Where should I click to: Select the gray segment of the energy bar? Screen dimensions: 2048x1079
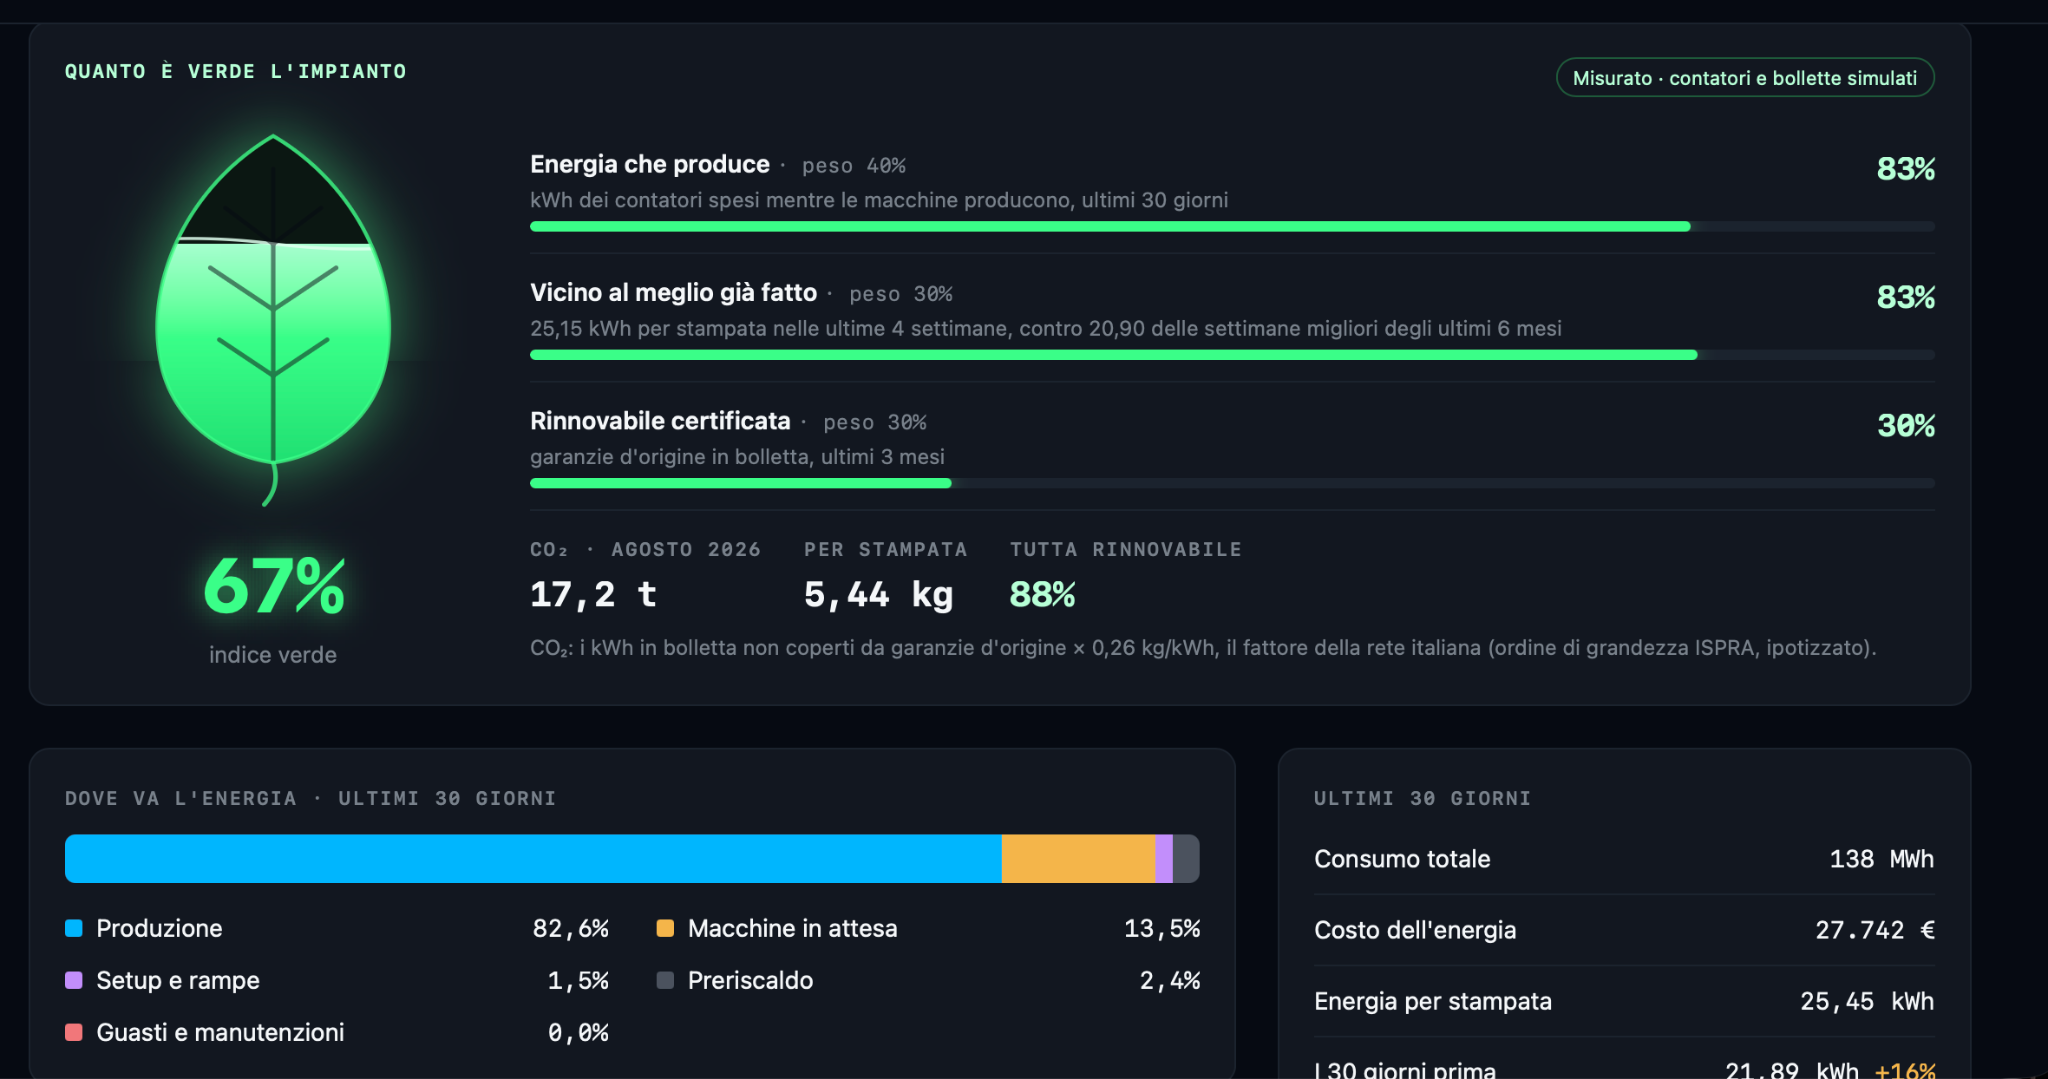(x=1186, y=859)
